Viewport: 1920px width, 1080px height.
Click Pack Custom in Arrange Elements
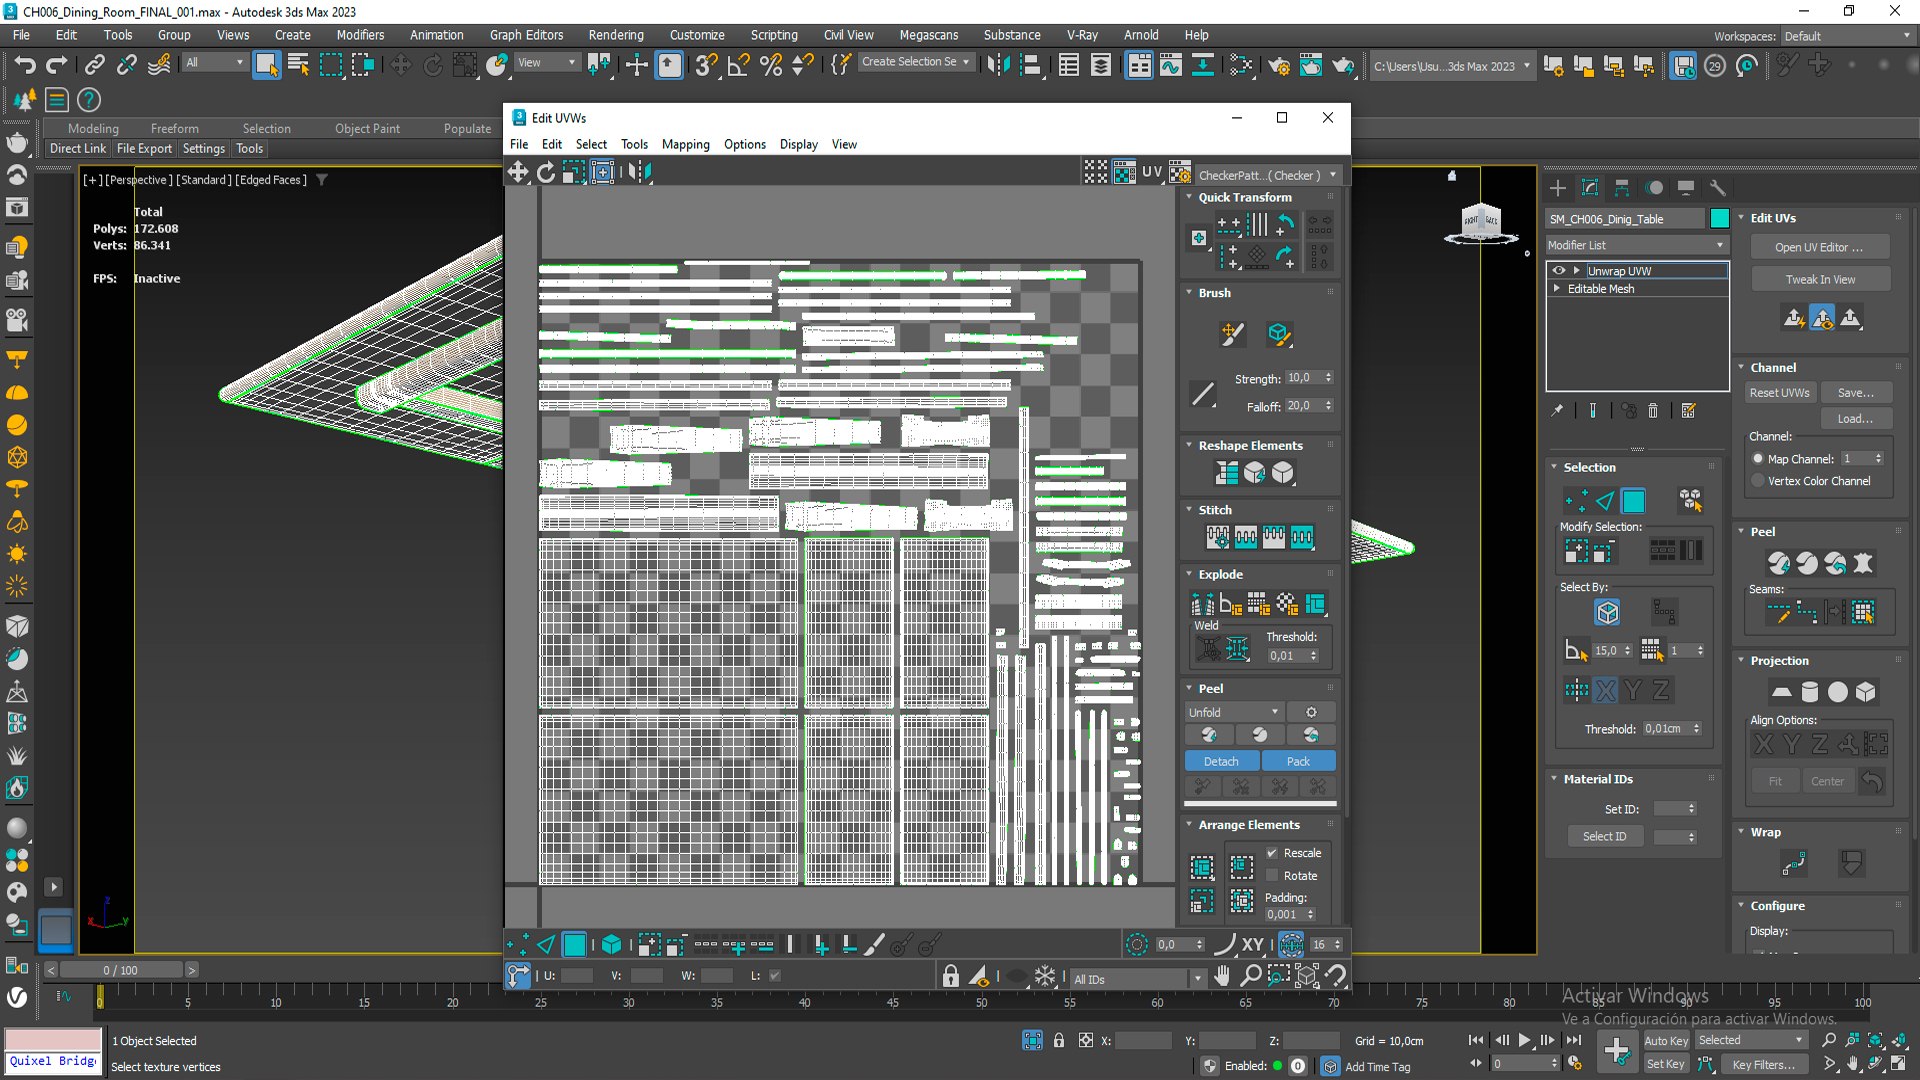(1202, 867)
